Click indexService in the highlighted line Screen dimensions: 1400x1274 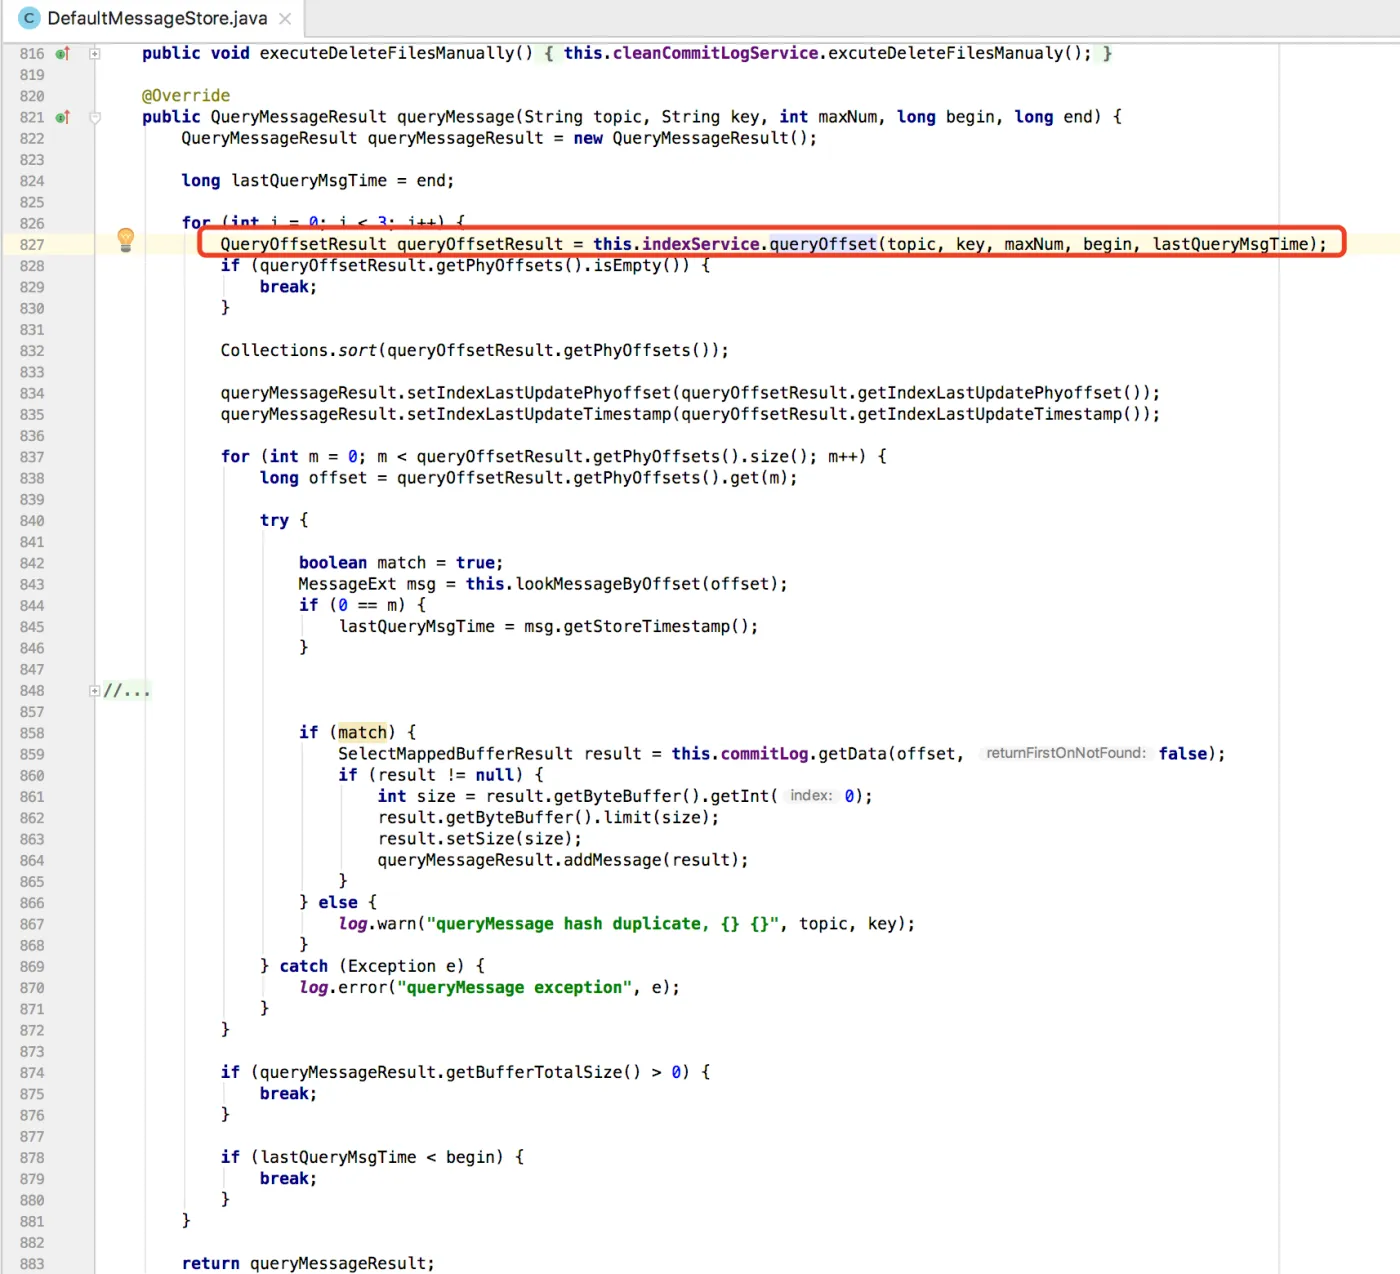700,244
